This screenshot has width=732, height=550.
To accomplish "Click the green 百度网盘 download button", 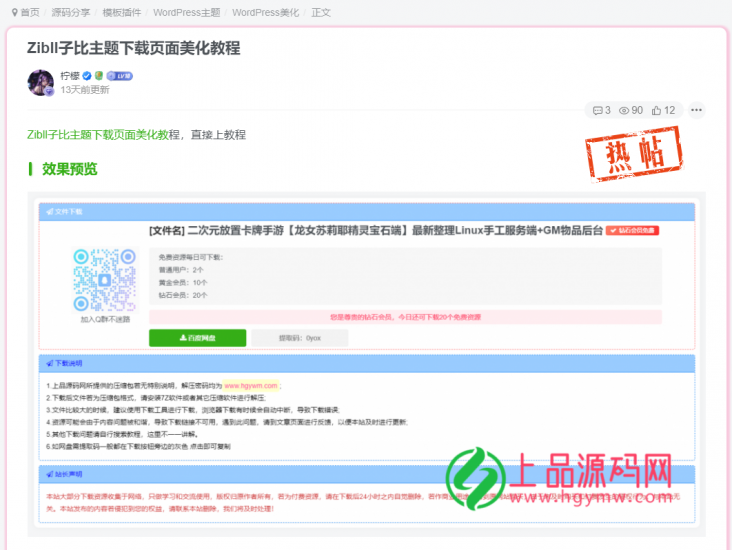I will [197, 338].
